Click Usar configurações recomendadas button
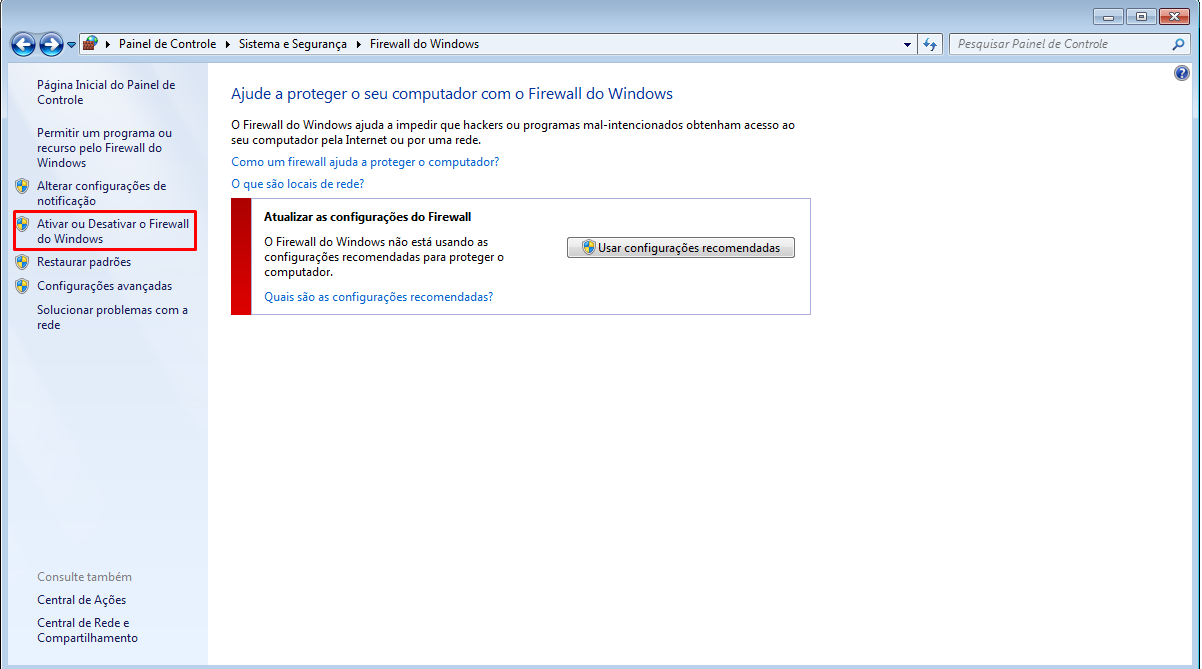Viewport: 1202px width, 669px height. [x=681, y=247]
